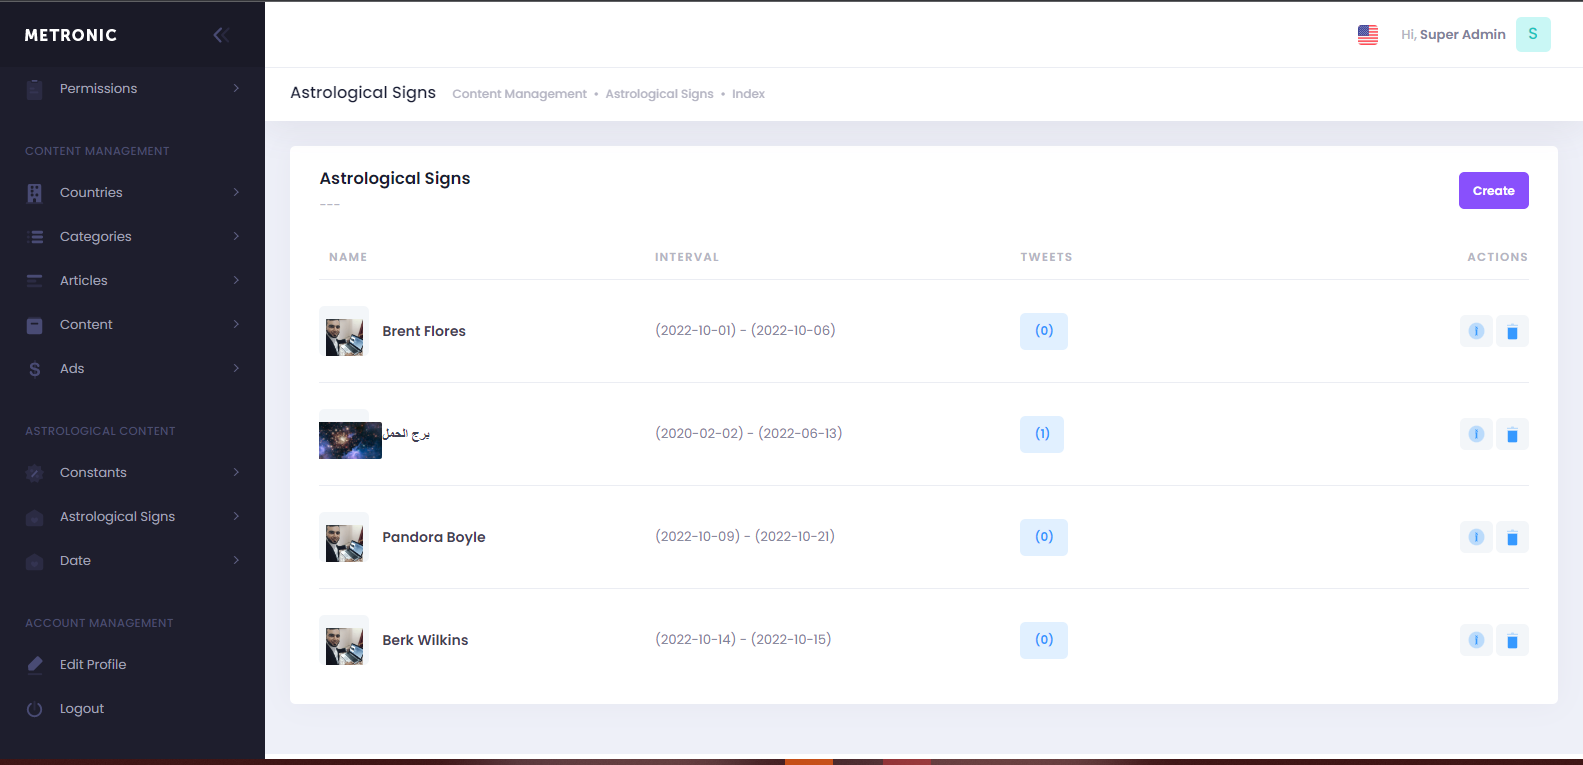Expand the Permissions sidebar arrow
The image size is (1583, 765).
(x=236, y=88)
